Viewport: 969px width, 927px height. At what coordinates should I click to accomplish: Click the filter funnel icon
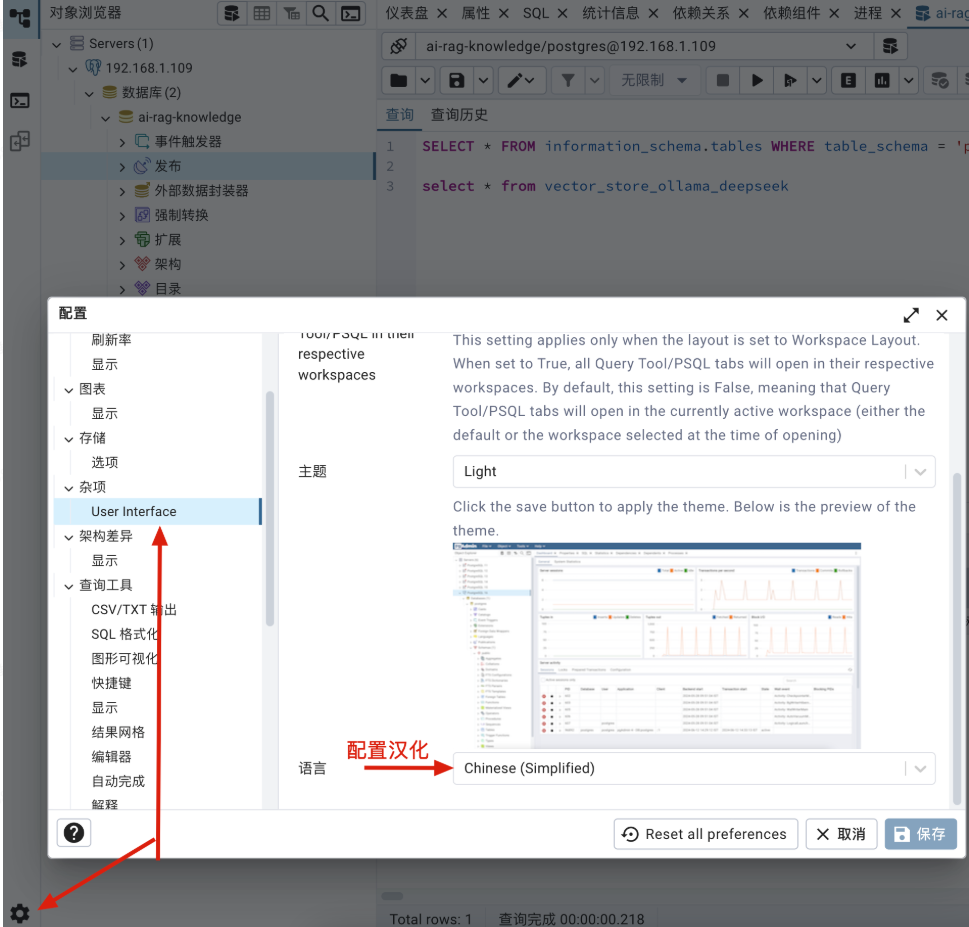[x=567, y=80]
